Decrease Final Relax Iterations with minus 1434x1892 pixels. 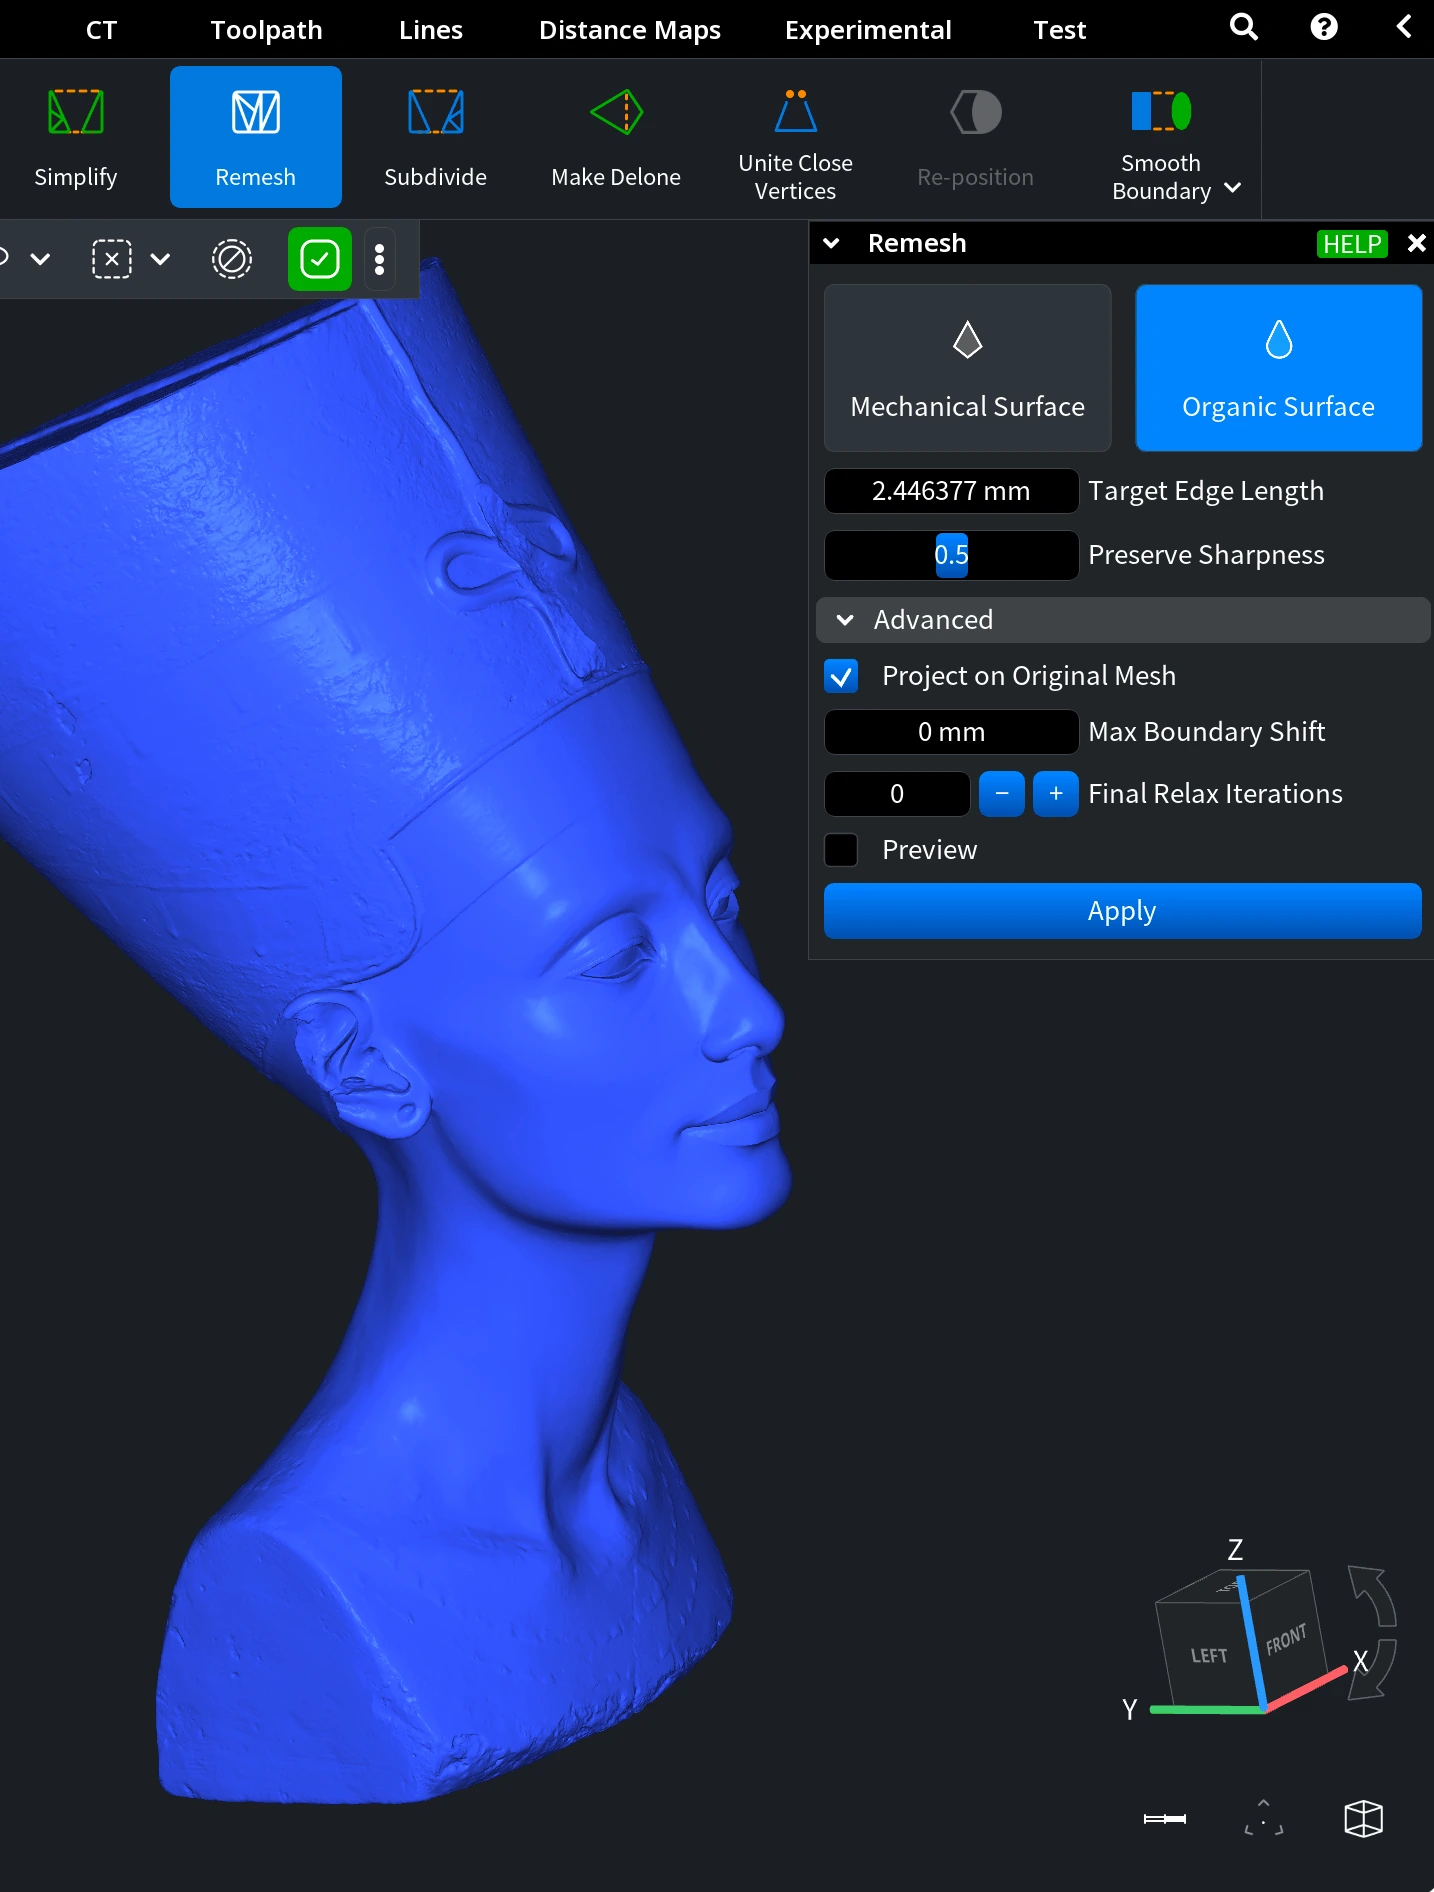coord(1002,794)
